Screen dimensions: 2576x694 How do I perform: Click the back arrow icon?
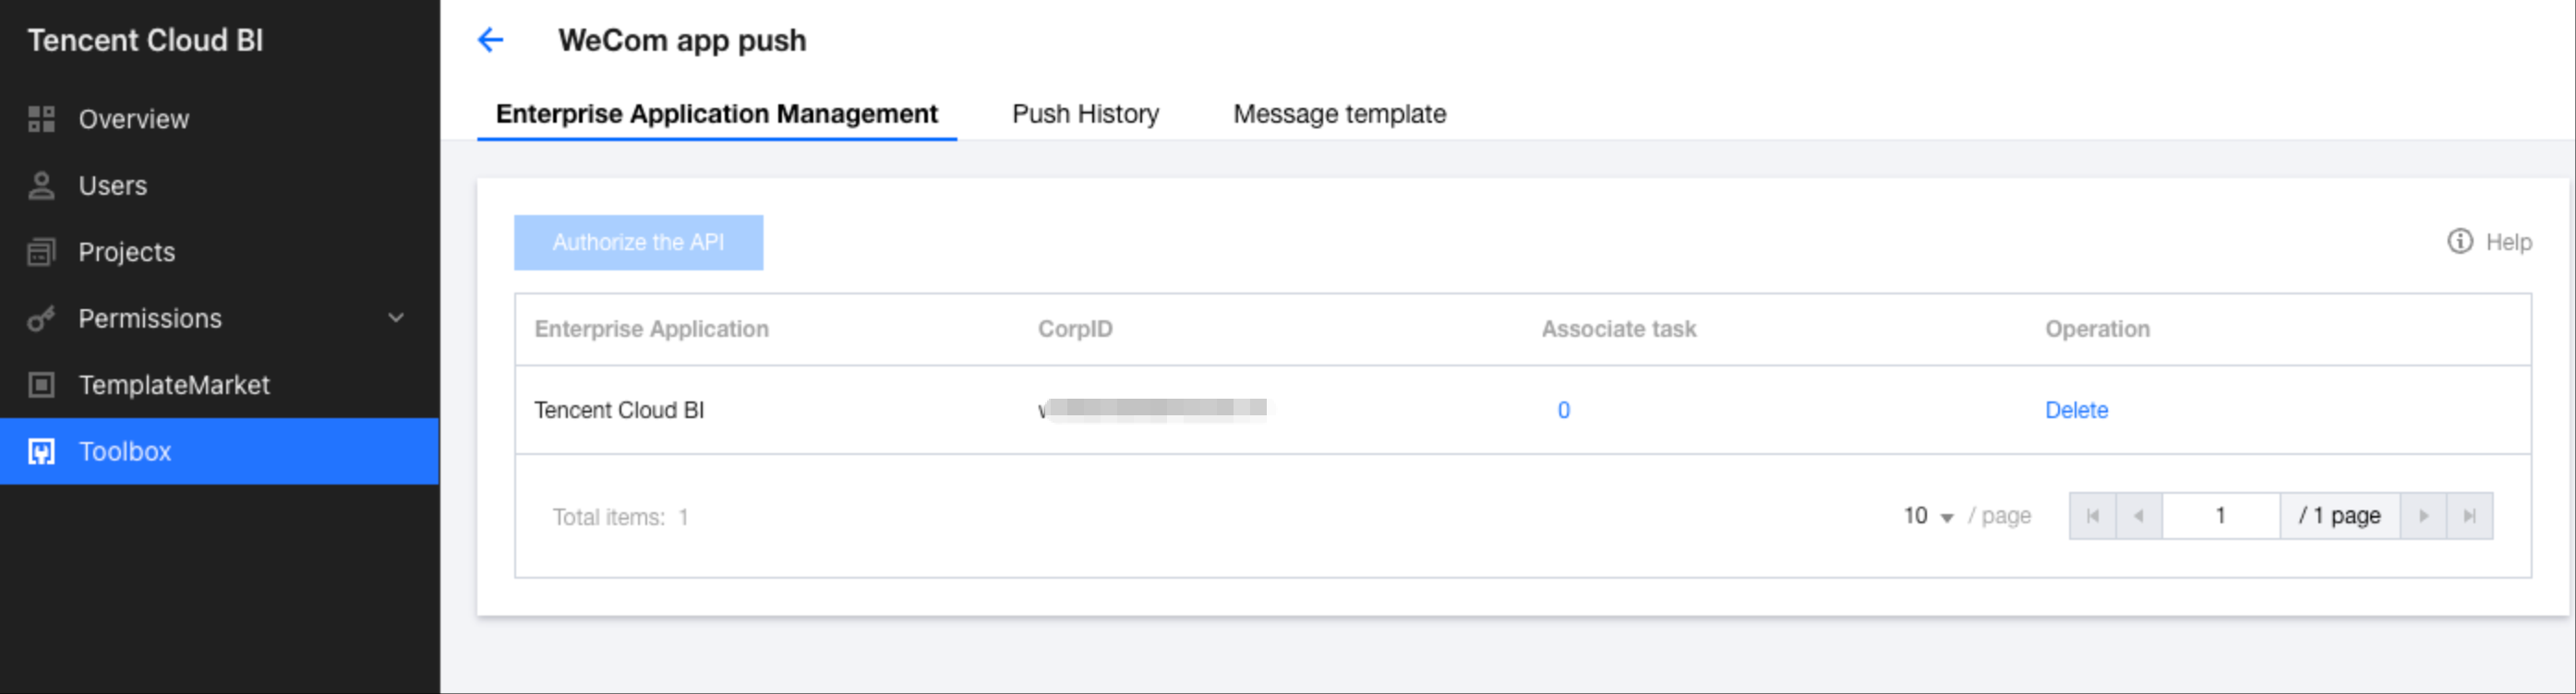pos(490,40)
